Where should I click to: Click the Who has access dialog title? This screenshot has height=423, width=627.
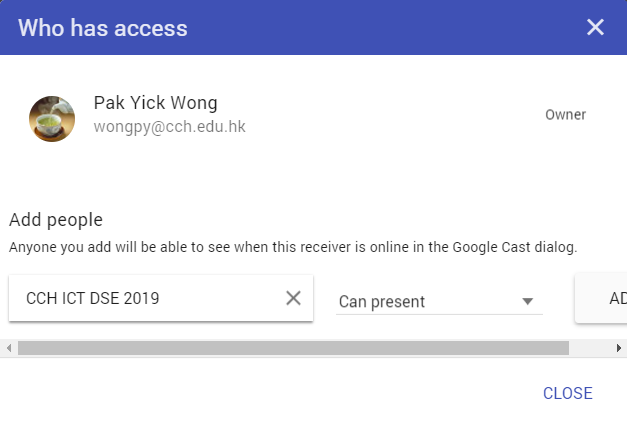pos(102,27)
